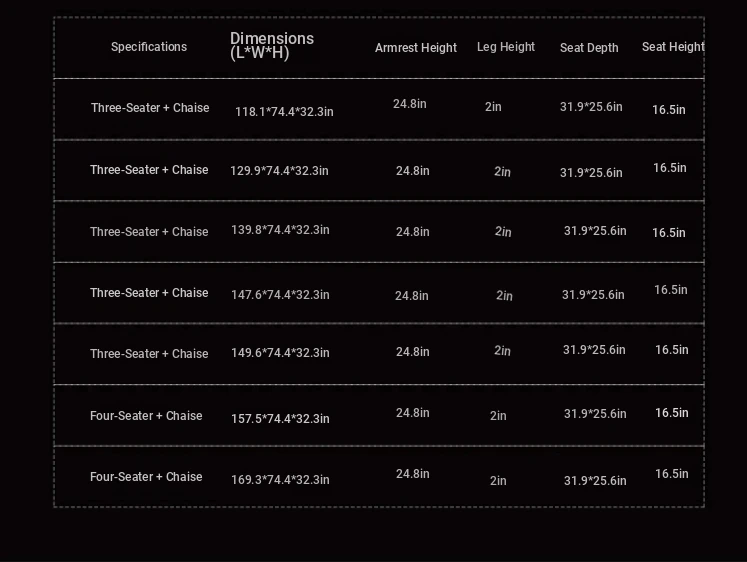This screenshot has width=747, height=562.
Task: Click the Seat Depth column header
Action: click(589, 48)
